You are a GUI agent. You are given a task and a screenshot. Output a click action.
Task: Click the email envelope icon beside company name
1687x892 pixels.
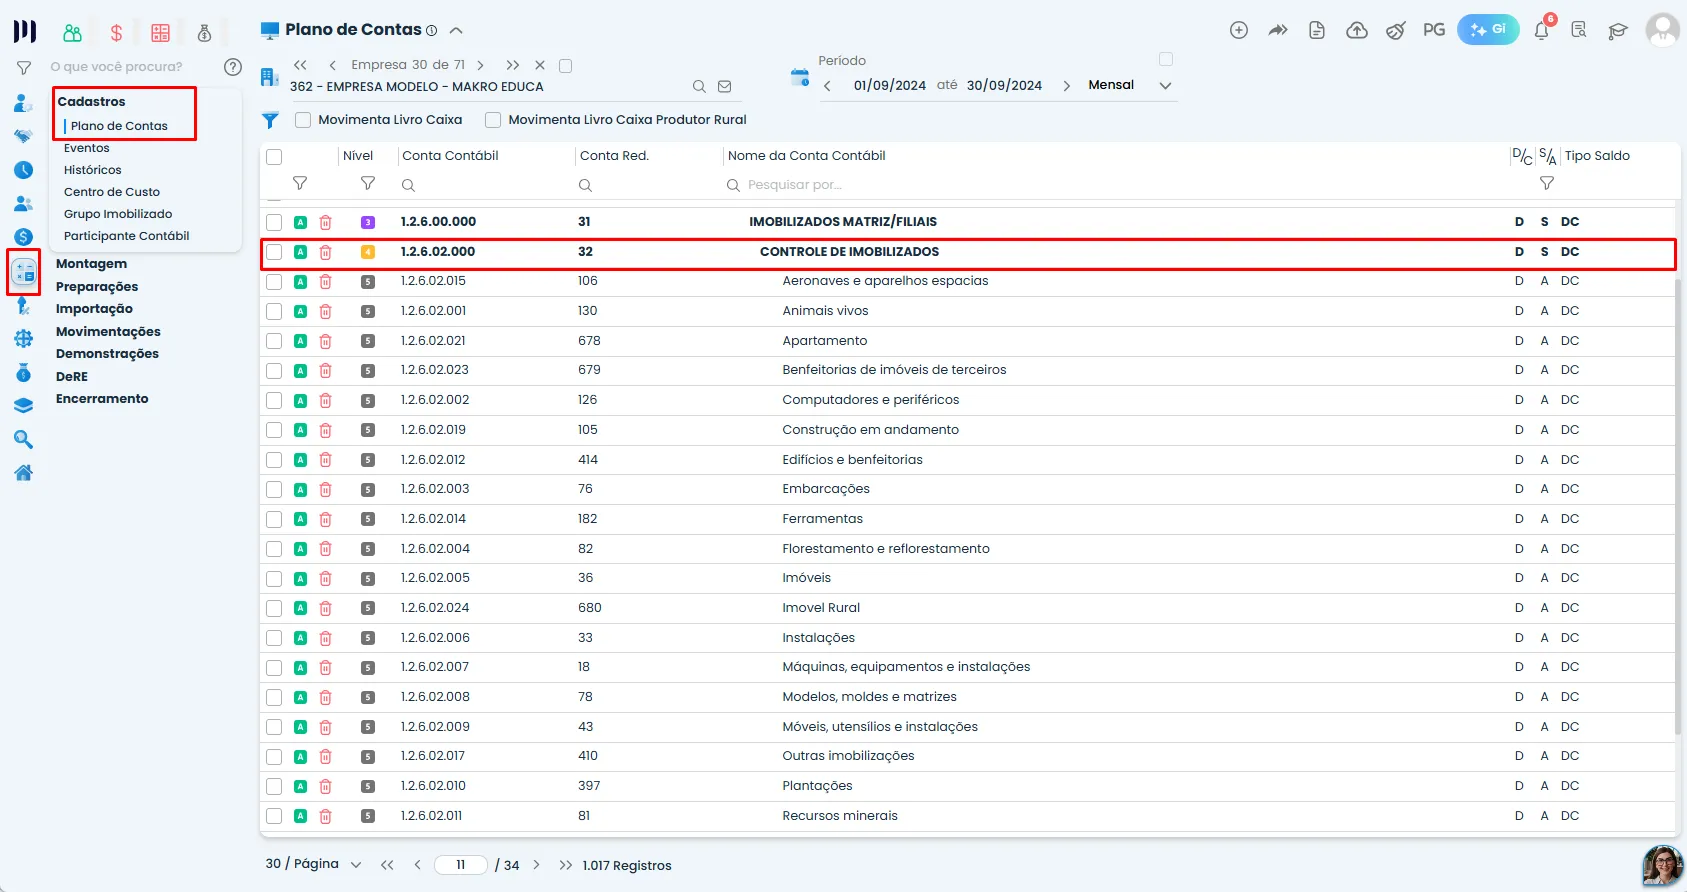pos(725,87)
